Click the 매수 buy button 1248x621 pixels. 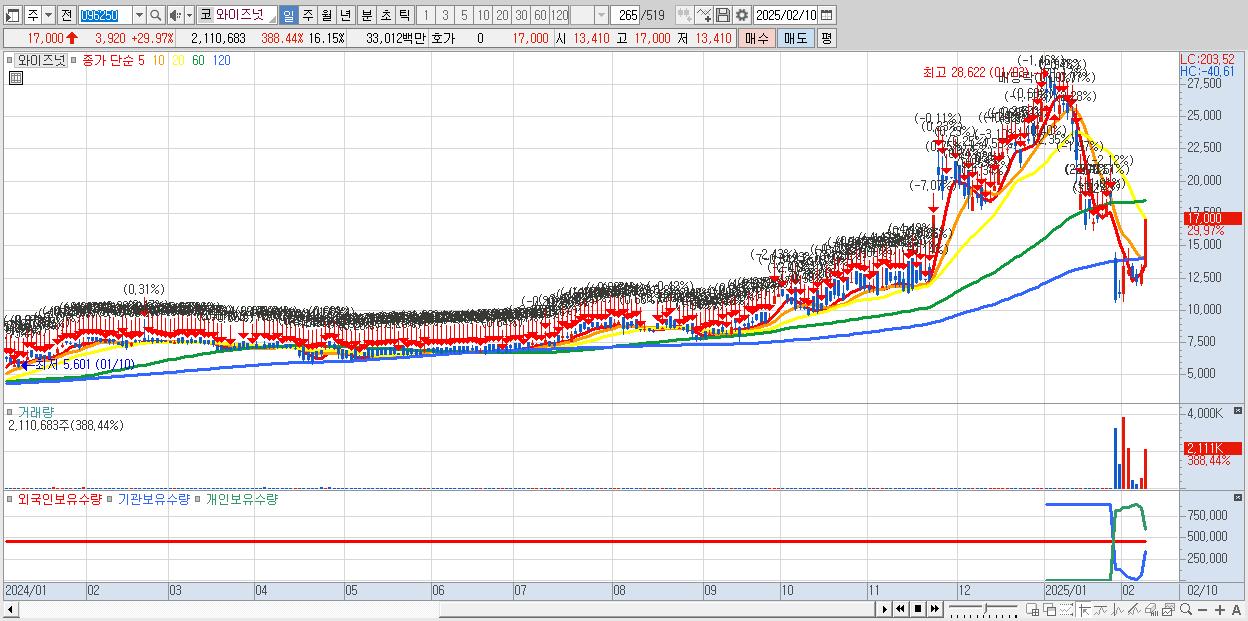(756, 38)
